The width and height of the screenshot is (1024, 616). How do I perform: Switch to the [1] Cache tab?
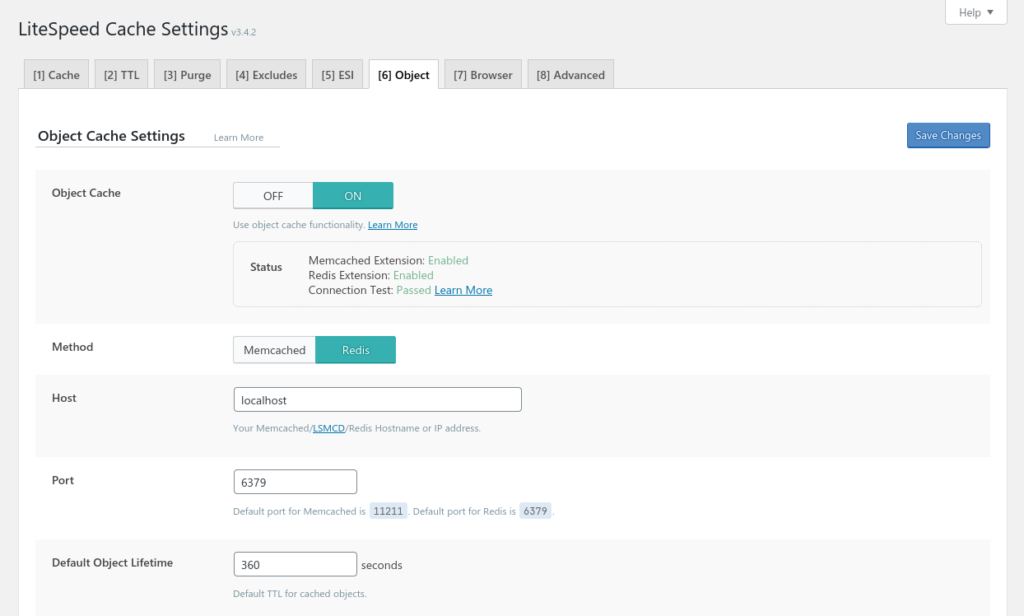(x=56, y=74)
